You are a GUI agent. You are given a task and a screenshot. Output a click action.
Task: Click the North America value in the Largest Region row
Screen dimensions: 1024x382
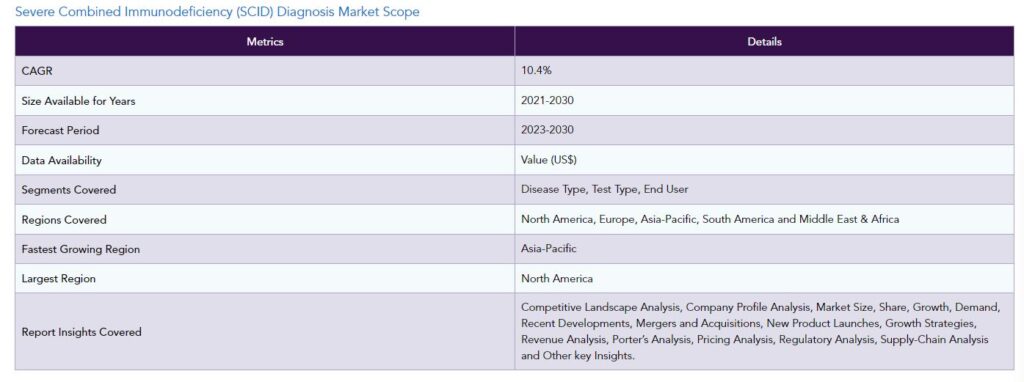557,278
